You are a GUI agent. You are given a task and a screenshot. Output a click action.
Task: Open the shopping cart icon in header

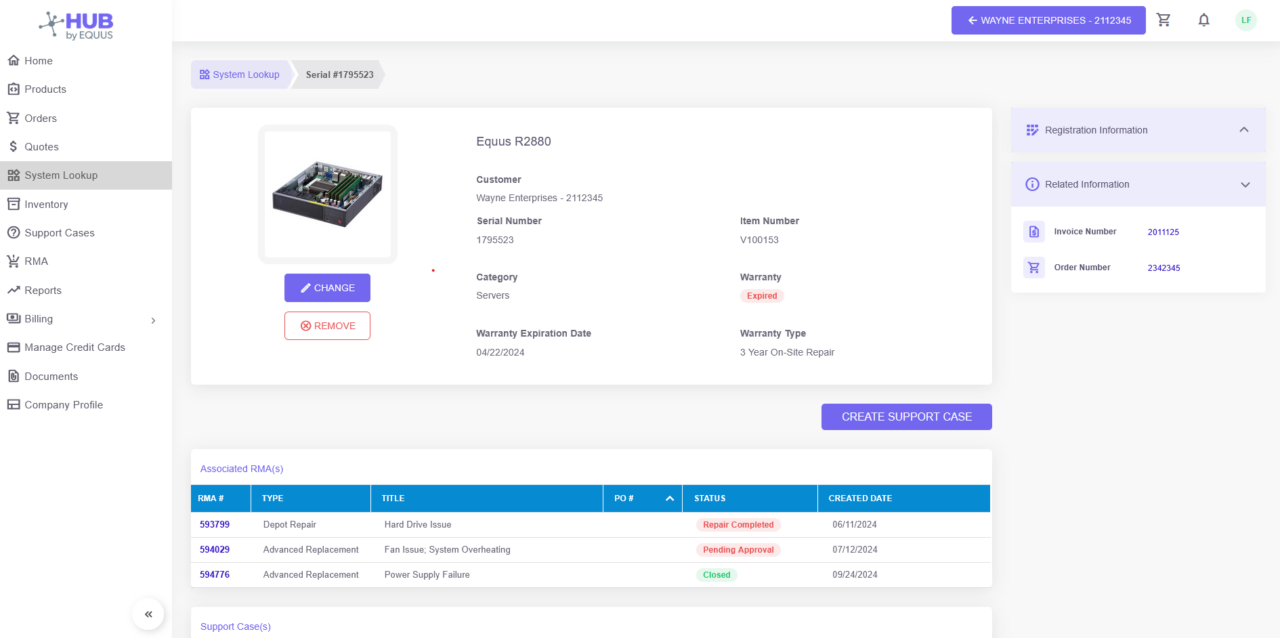(x=1163, y=20)
